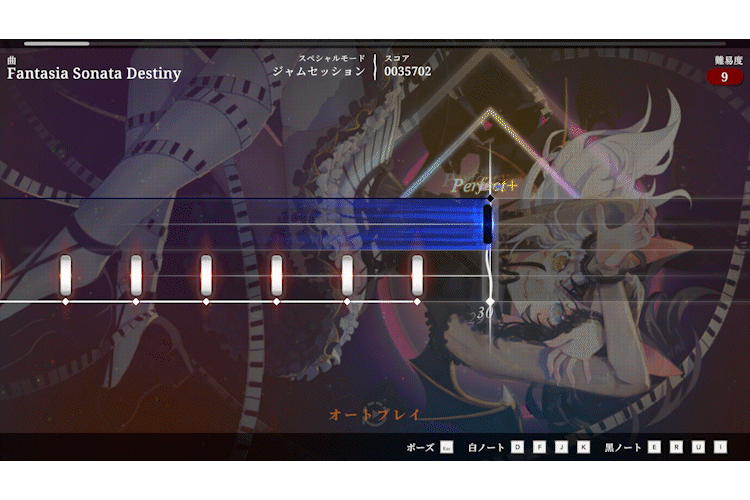Click the score value 0035702
Image resolution: width=750 pixels, height=500 pixels.
click(x=408, y=71)
